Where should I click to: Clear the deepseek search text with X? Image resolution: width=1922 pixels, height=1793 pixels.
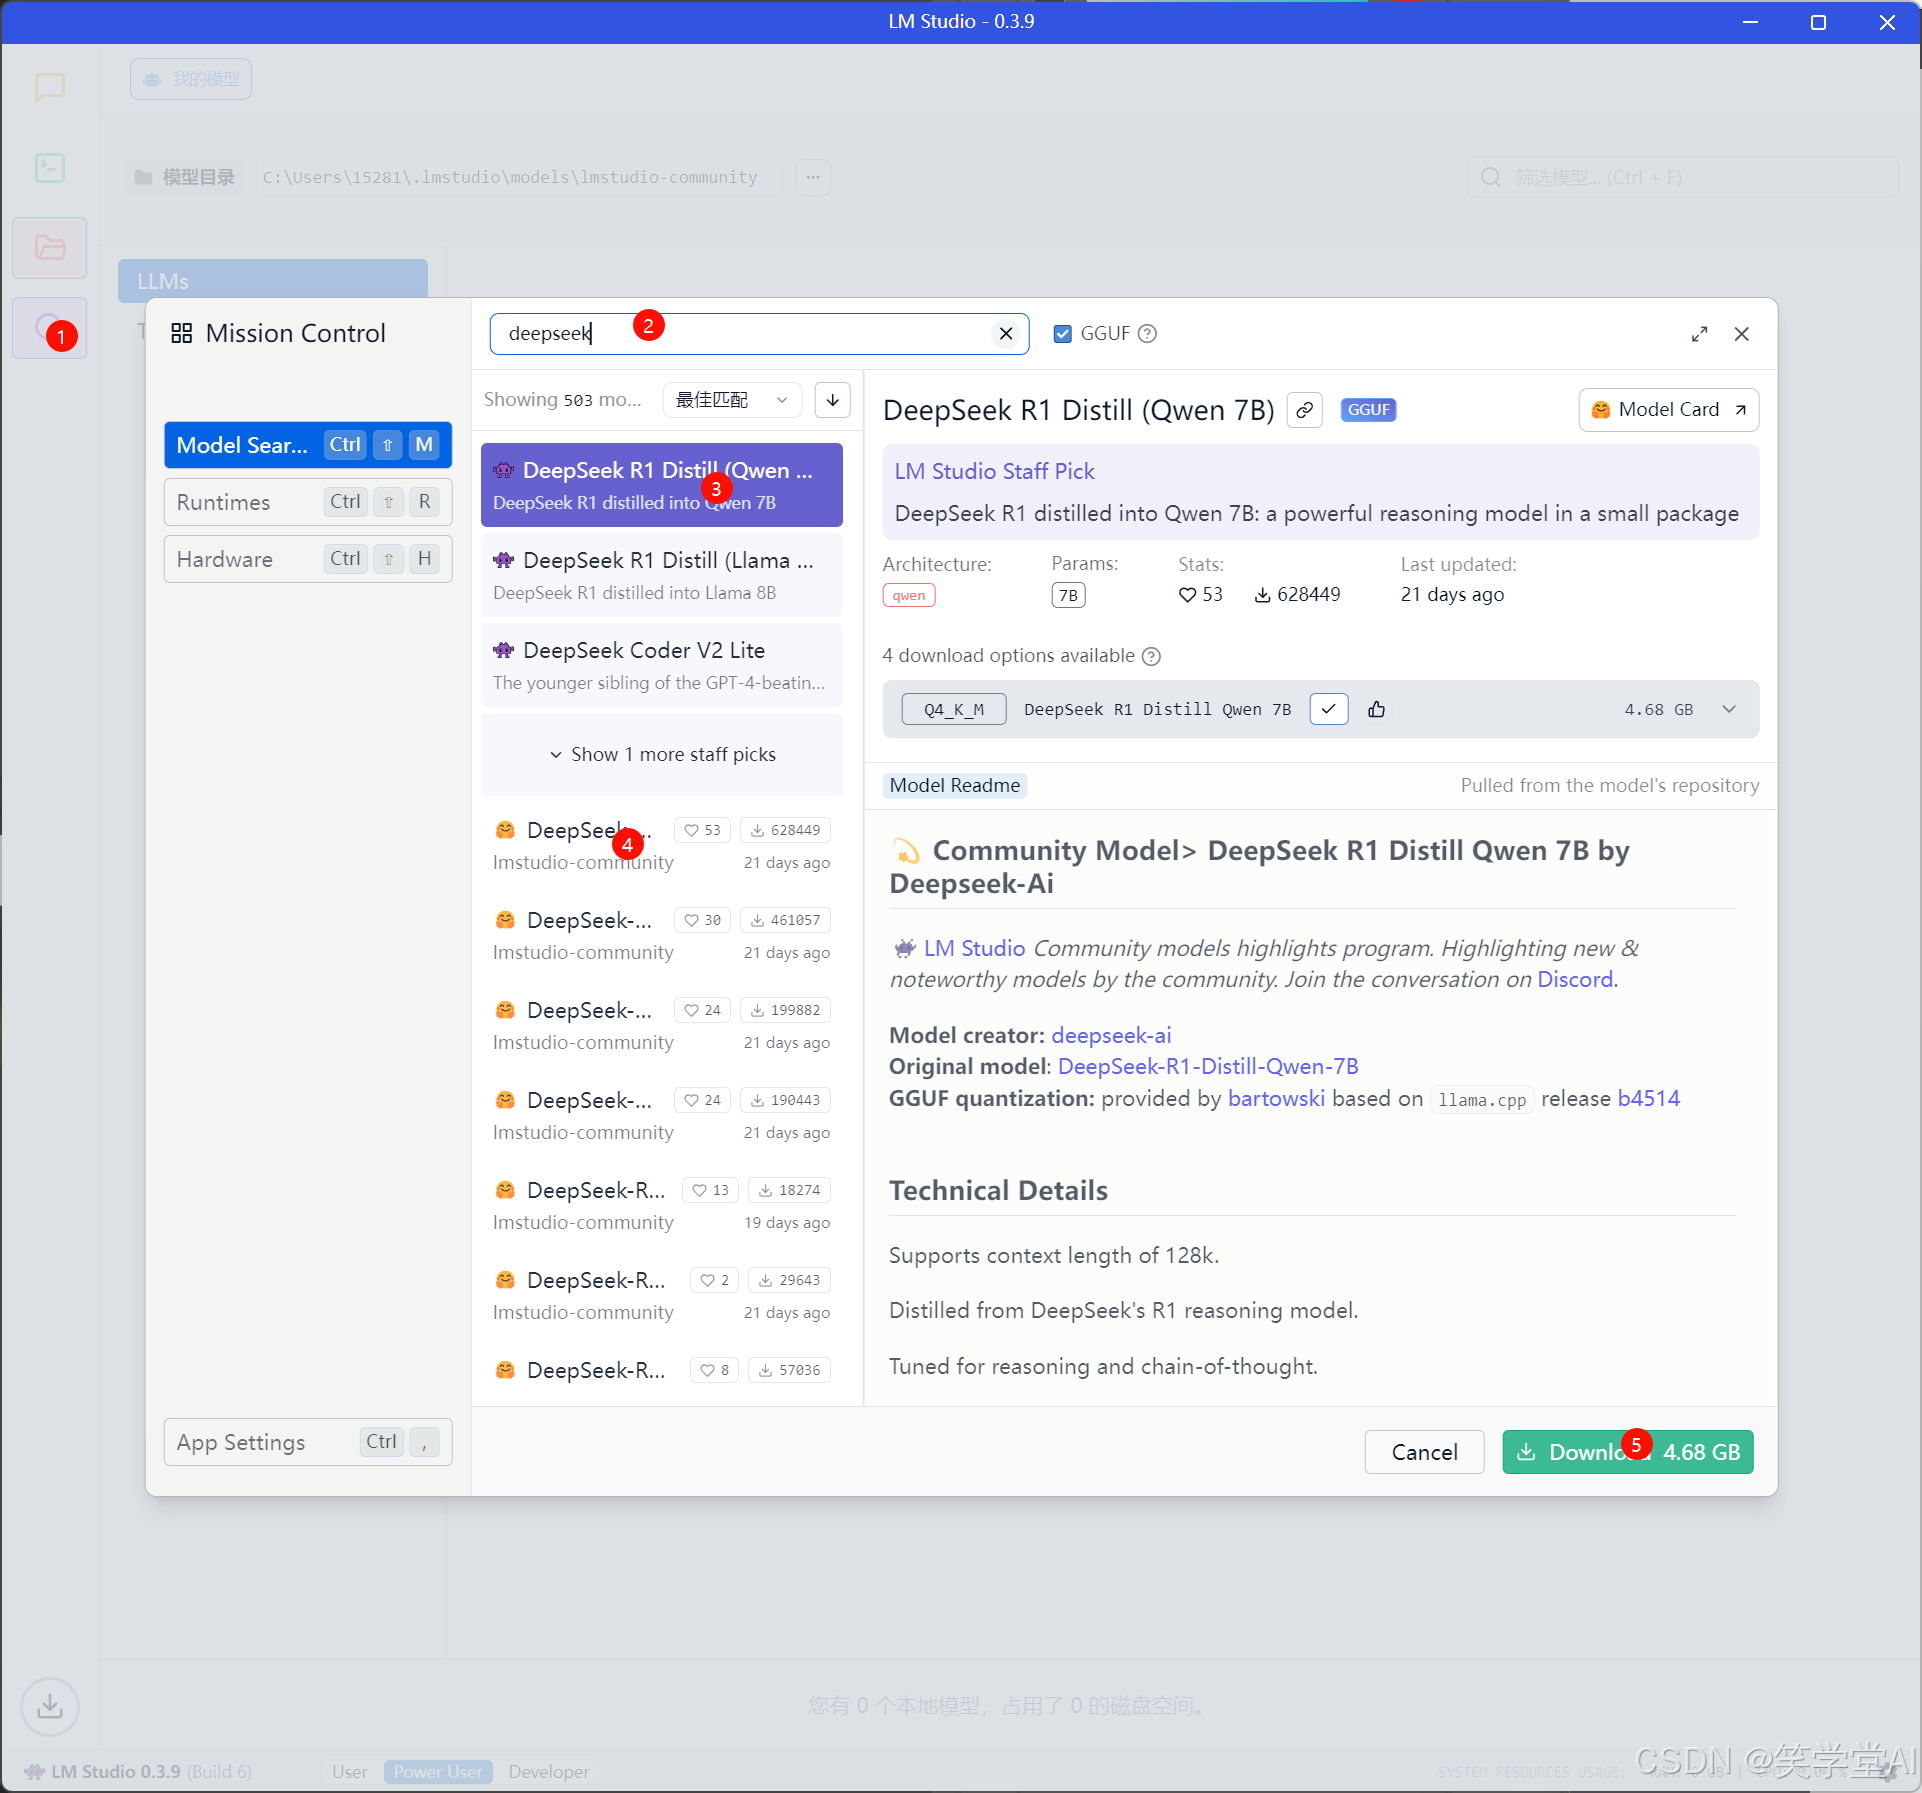tap(1006, 334)
